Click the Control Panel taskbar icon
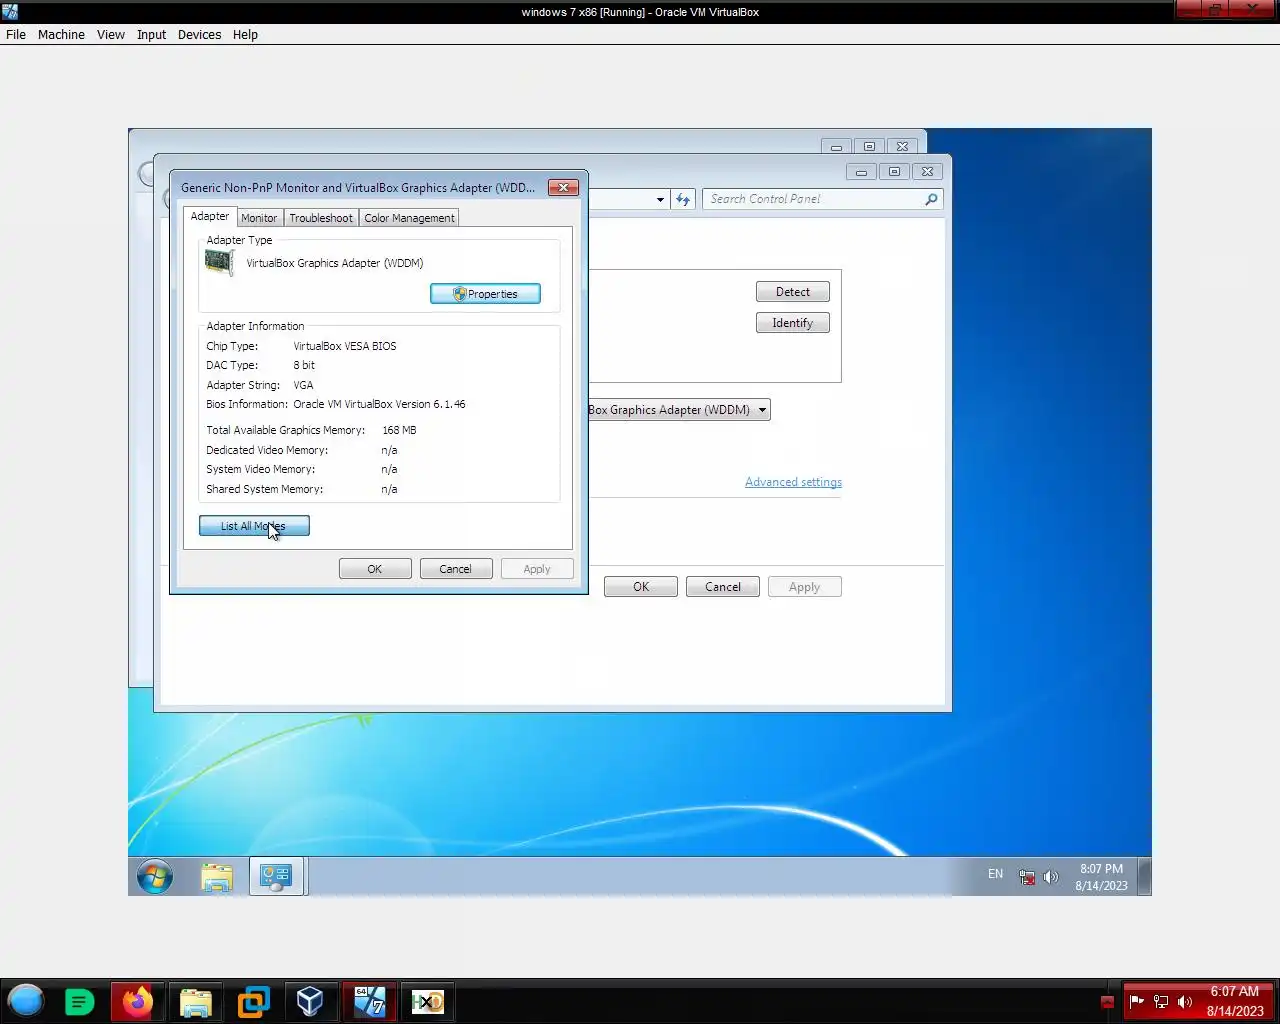 tap(276, 877)
